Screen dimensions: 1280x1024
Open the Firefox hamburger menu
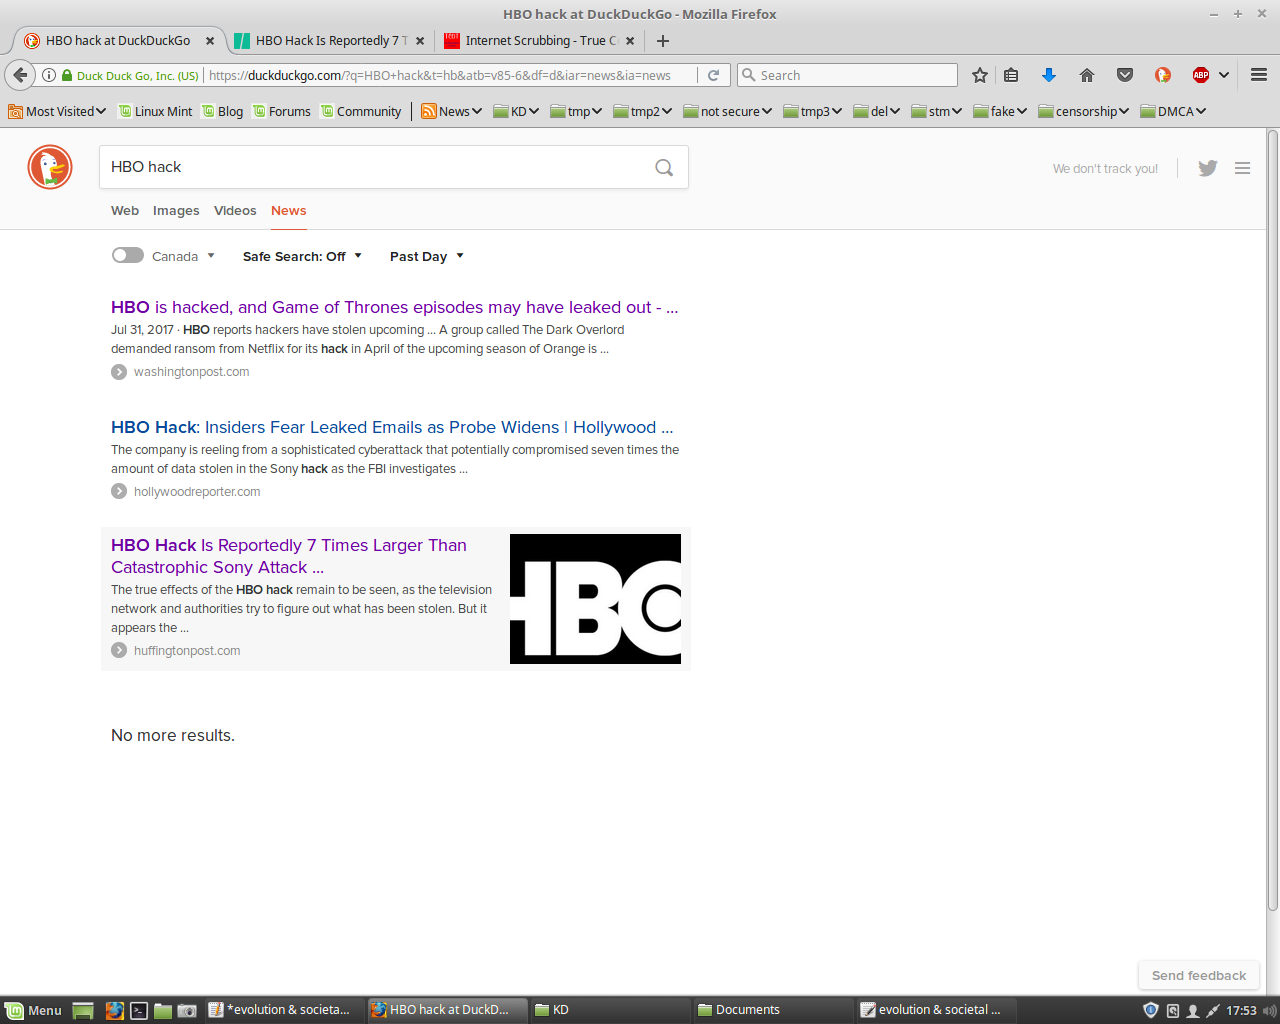[x=1258, y=74]
